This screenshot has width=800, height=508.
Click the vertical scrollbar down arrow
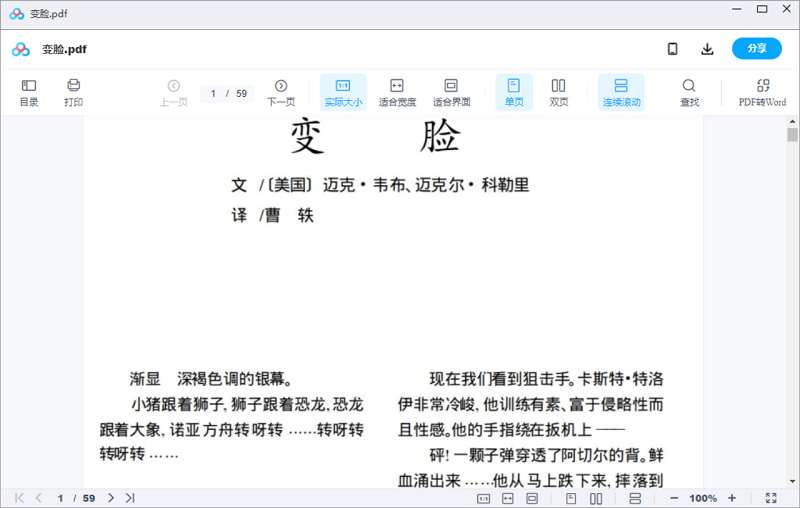tap(792, 482)
